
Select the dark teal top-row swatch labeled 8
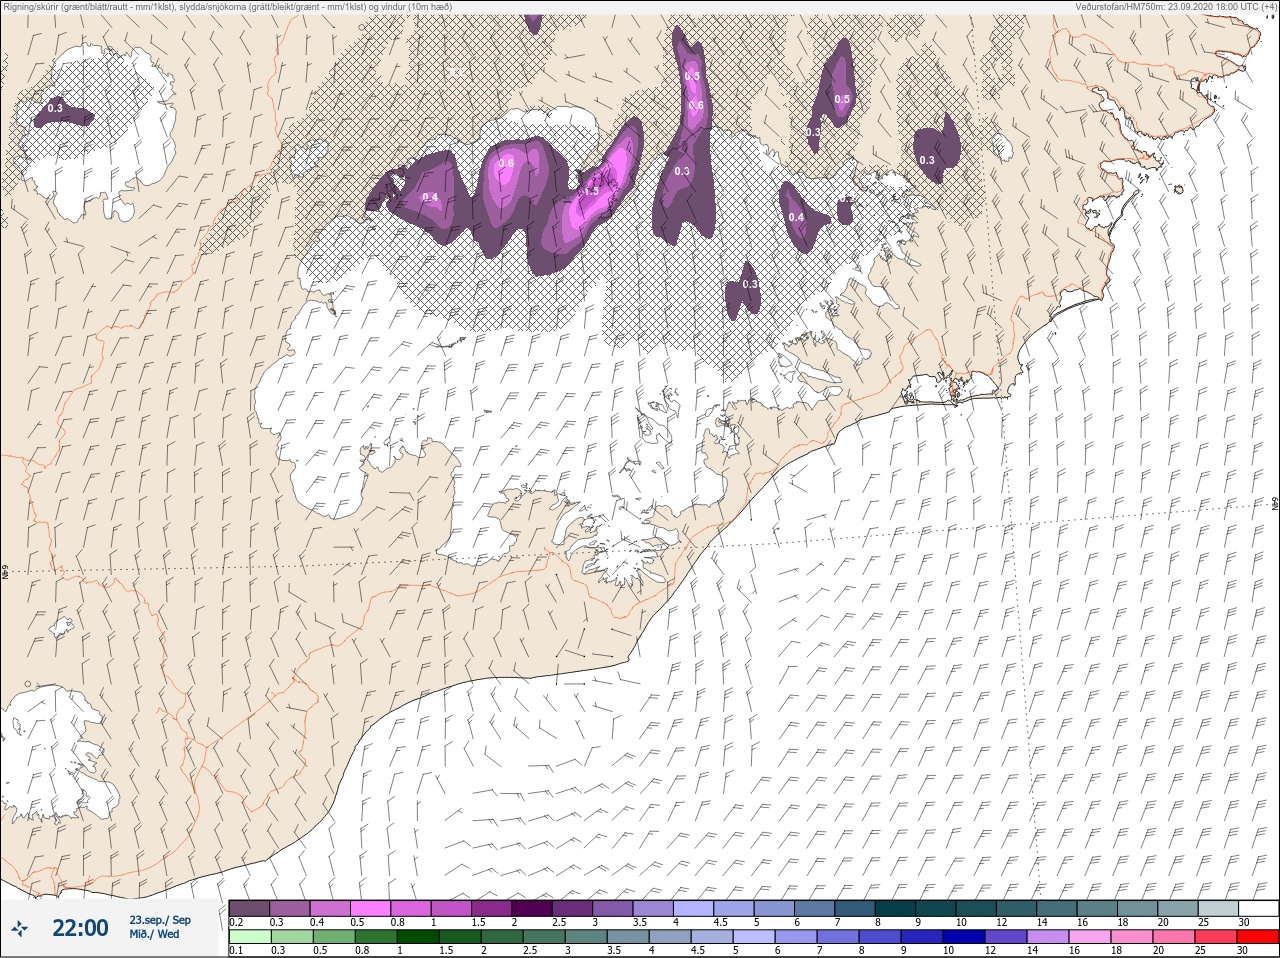[895, 908]
